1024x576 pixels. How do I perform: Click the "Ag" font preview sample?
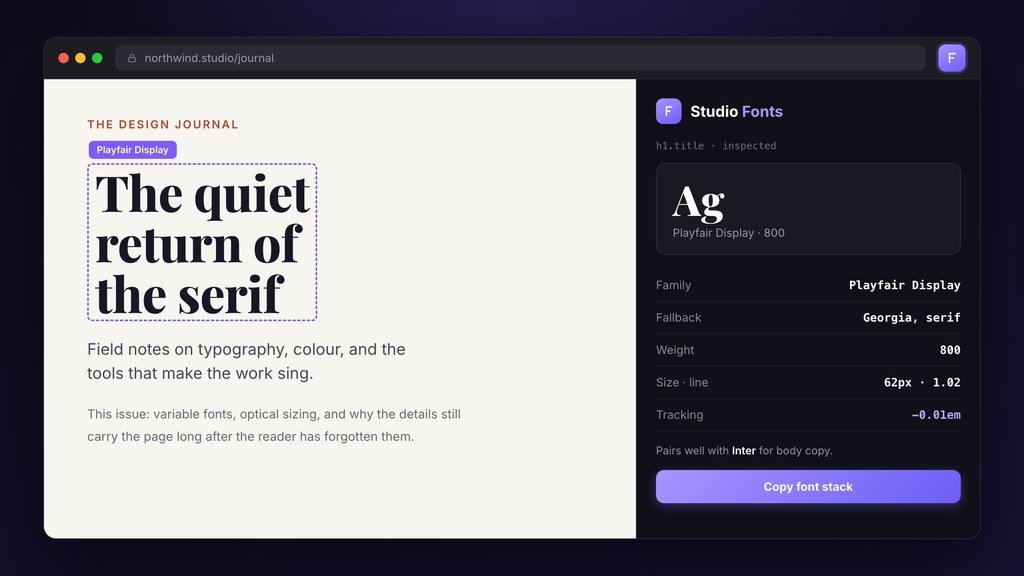[x=698, y=203]
